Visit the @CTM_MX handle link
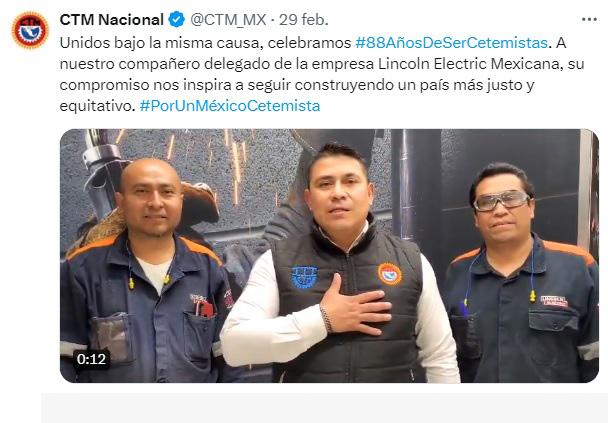 pyautogui.click(x=228, y=20)
